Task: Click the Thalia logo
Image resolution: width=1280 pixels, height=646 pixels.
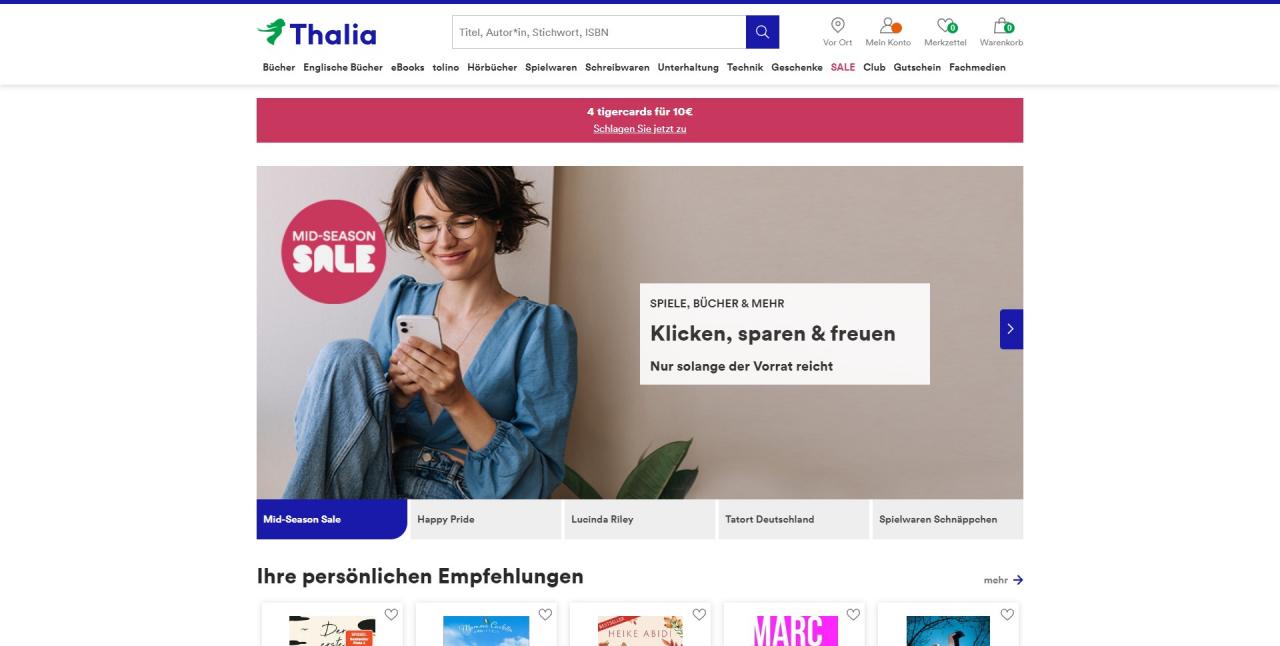Action: 317,33
